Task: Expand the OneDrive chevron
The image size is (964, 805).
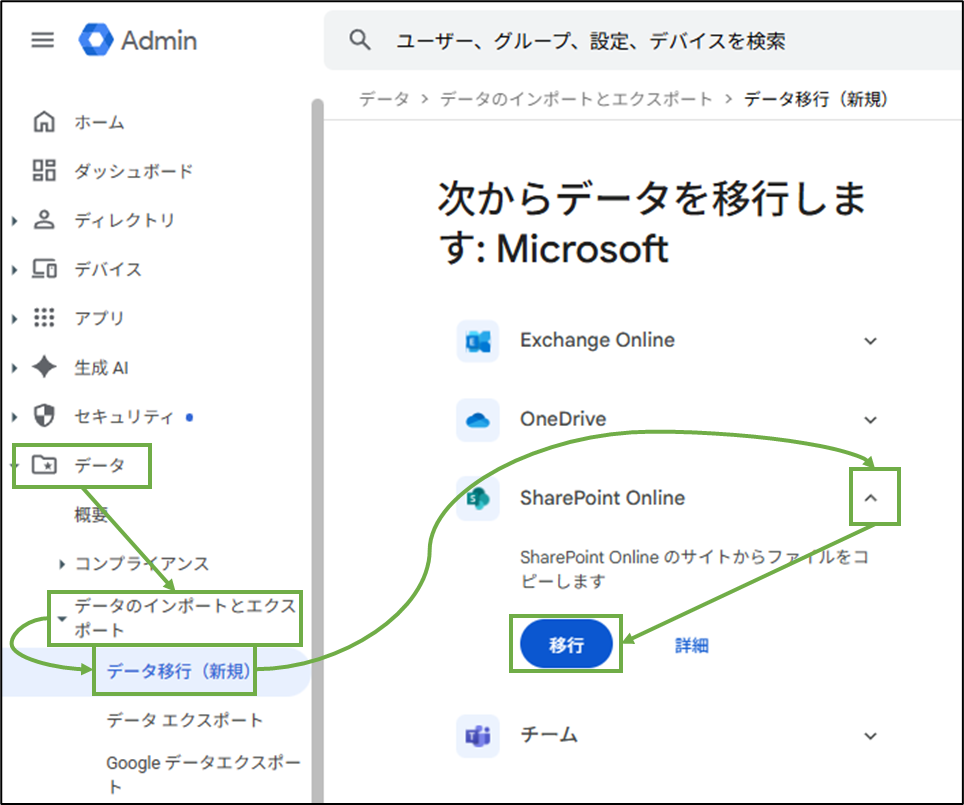Action: click(x=871, y=420)
